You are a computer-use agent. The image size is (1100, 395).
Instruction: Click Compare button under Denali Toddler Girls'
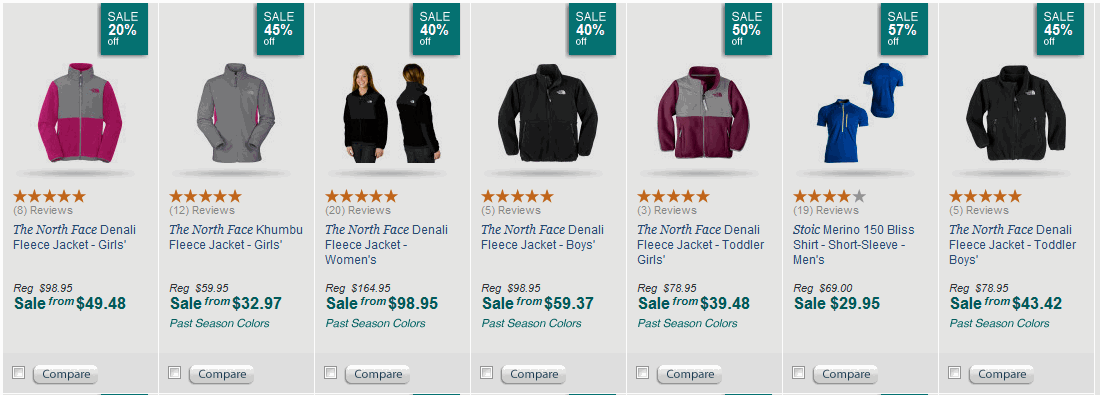pos(690,374)
